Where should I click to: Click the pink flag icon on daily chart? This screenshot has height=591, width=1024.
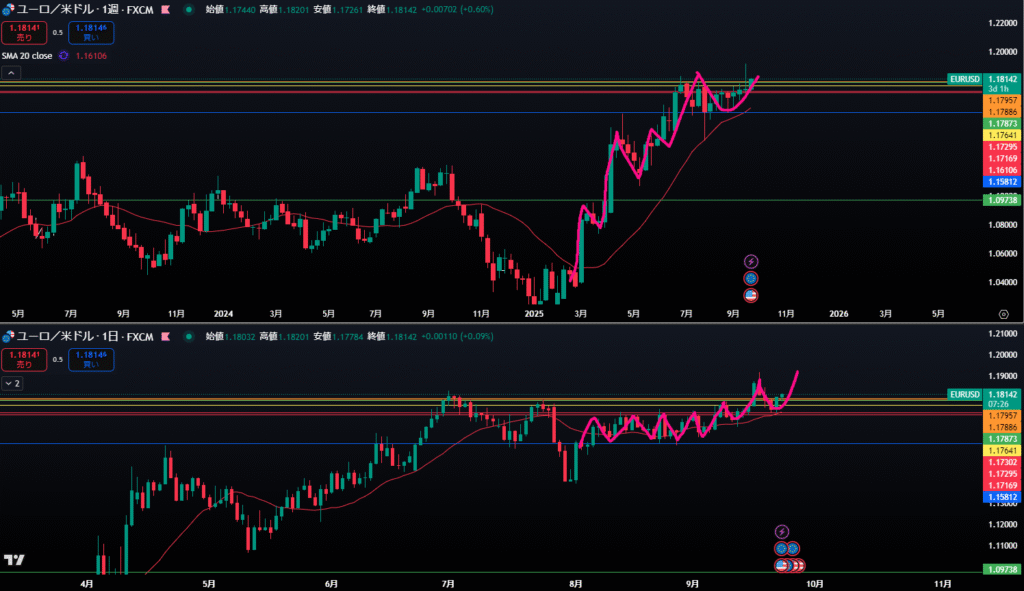click(x=165, y=337)
